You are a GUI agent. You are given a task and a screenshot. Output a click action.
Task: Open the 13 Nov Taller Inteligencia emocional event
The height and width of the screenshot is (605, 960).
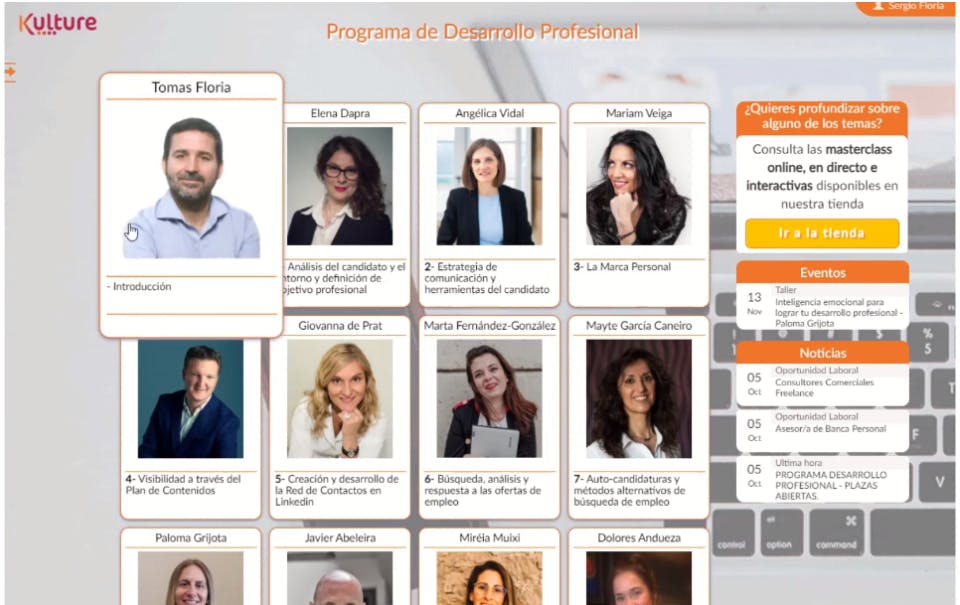point(822,306)
